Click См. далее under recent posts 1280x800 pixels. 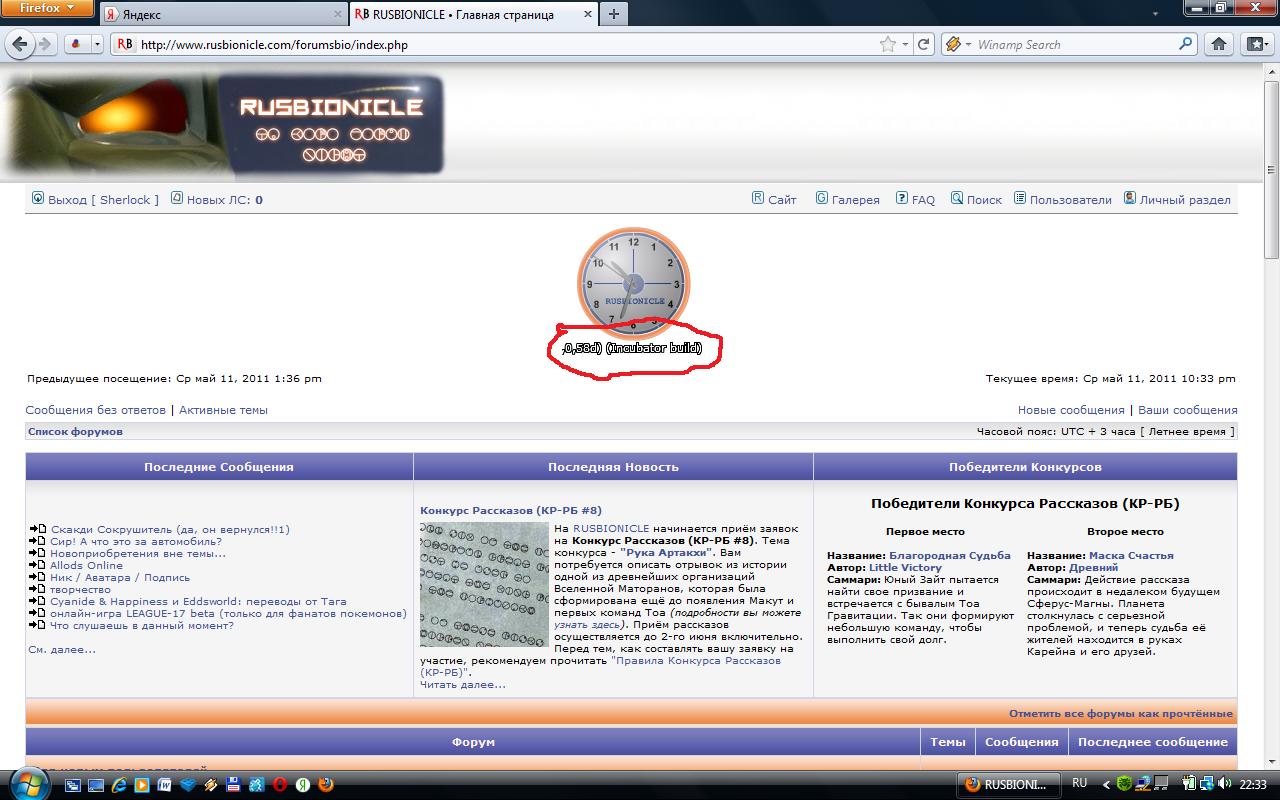click(62, 650)
